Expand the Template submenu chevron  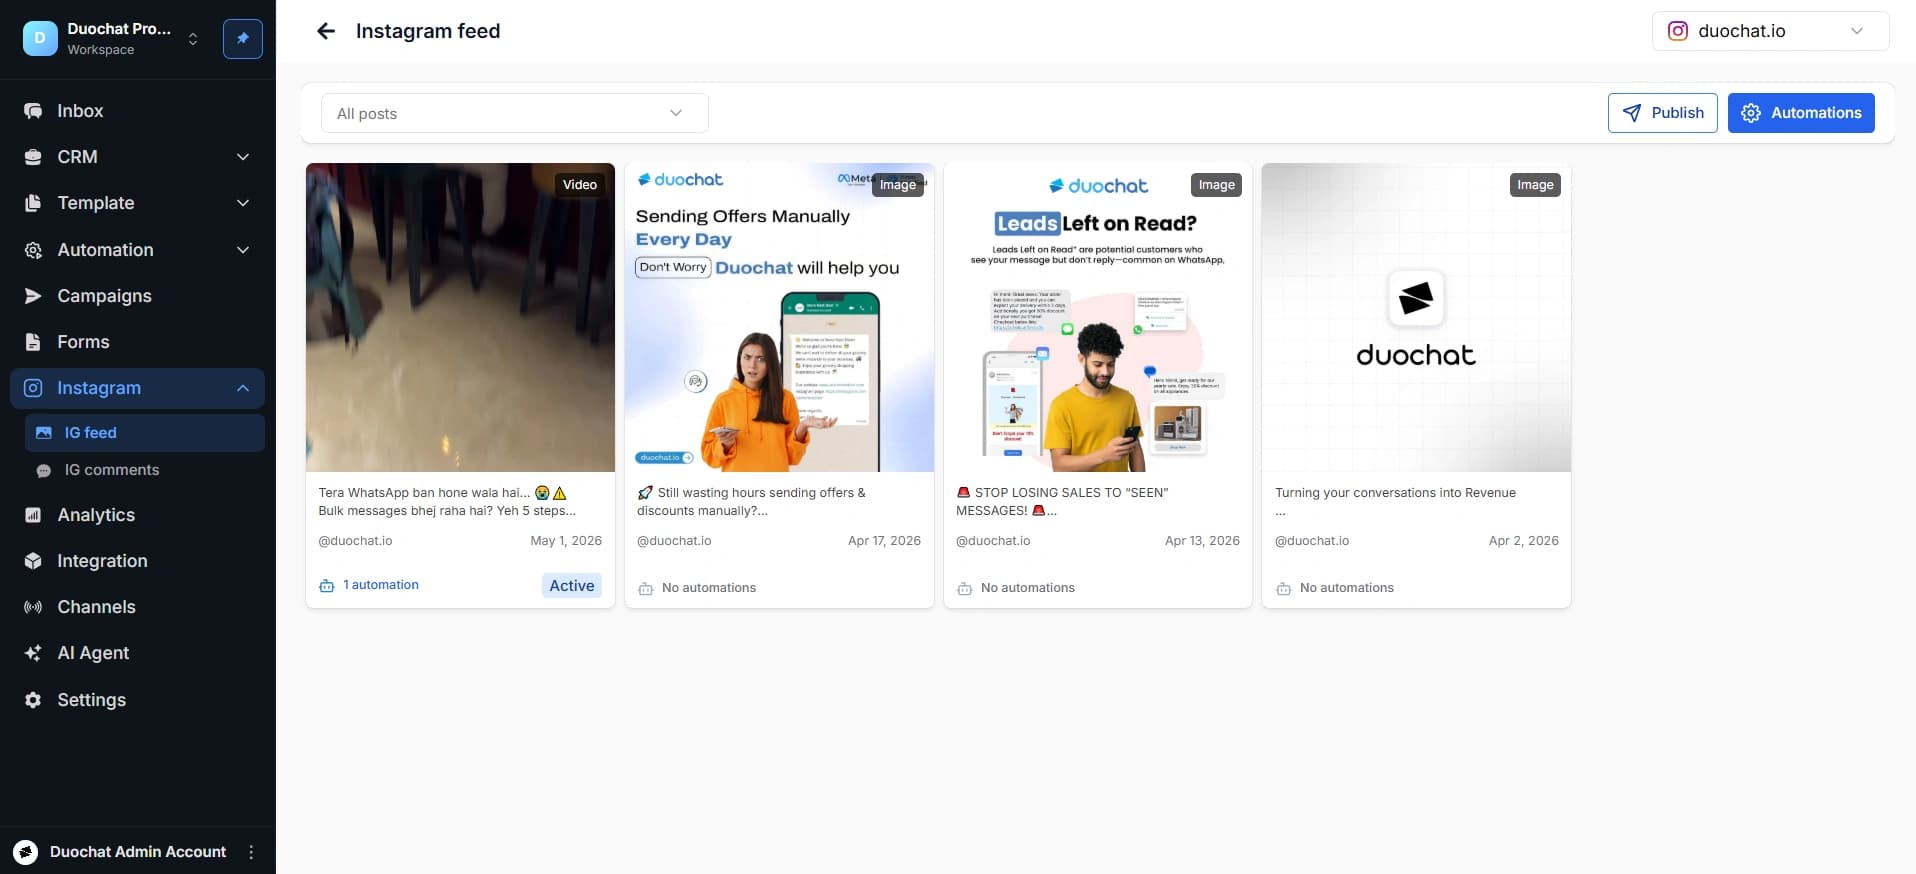(x=243, y=203)
